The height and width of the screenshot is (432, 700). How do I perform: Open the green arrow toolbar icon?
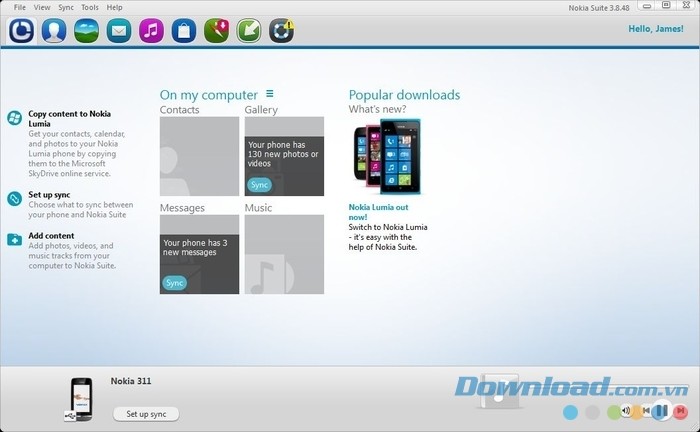(x=248, y=31)
